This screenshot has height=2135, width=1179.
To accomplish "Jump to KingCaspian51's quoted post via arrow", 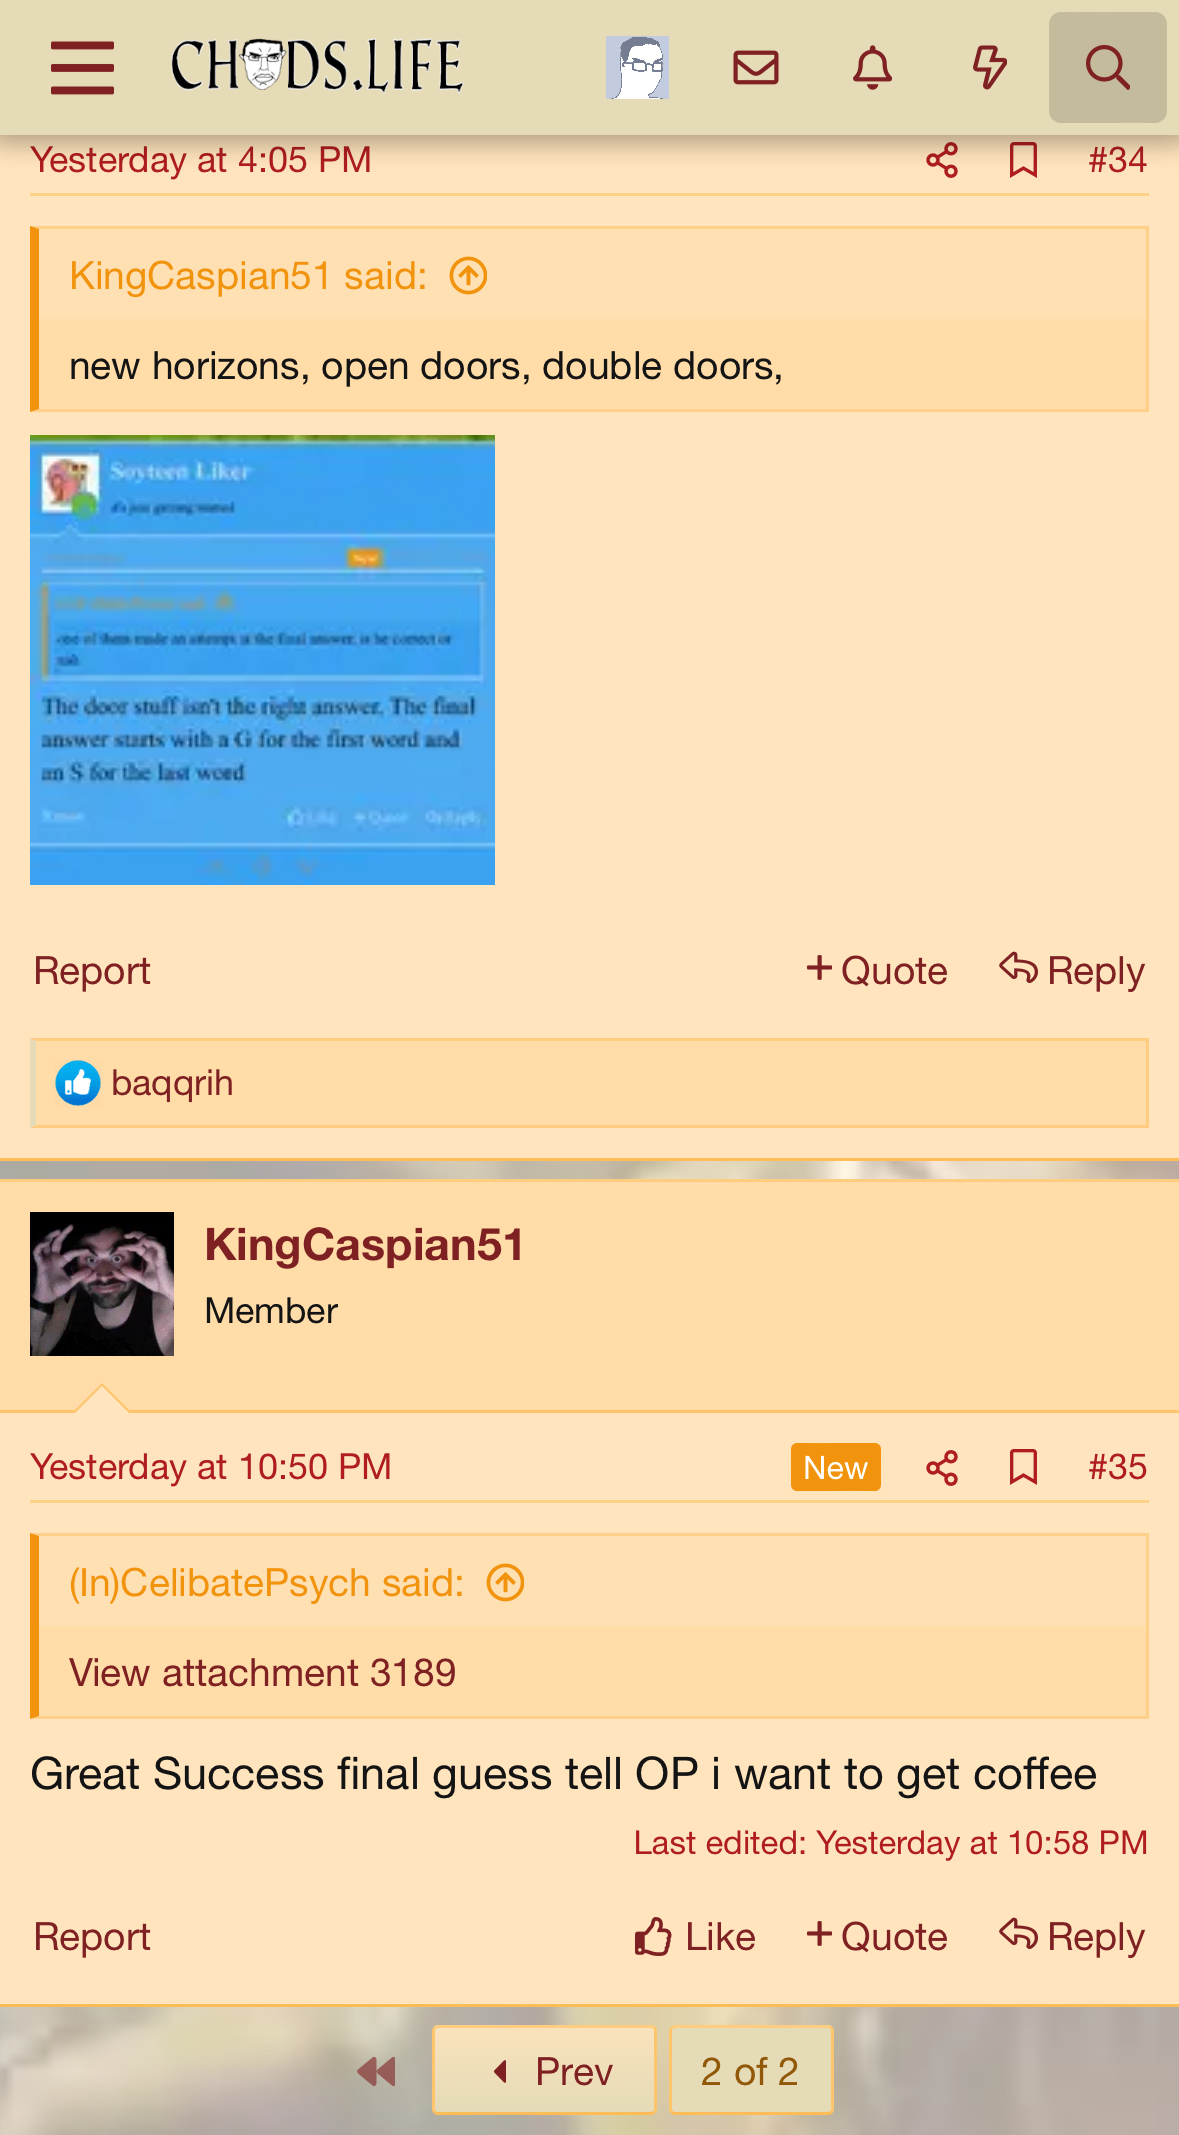I will [468, 276].
